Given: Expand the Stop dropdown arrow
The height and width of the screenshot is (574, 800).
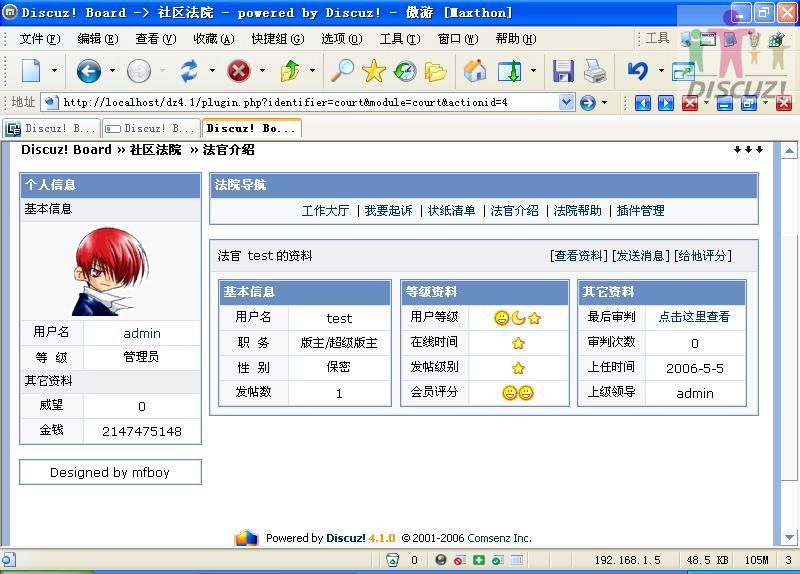Looking at the screenshot, I should pyautogui.click(x=262, y=70).
